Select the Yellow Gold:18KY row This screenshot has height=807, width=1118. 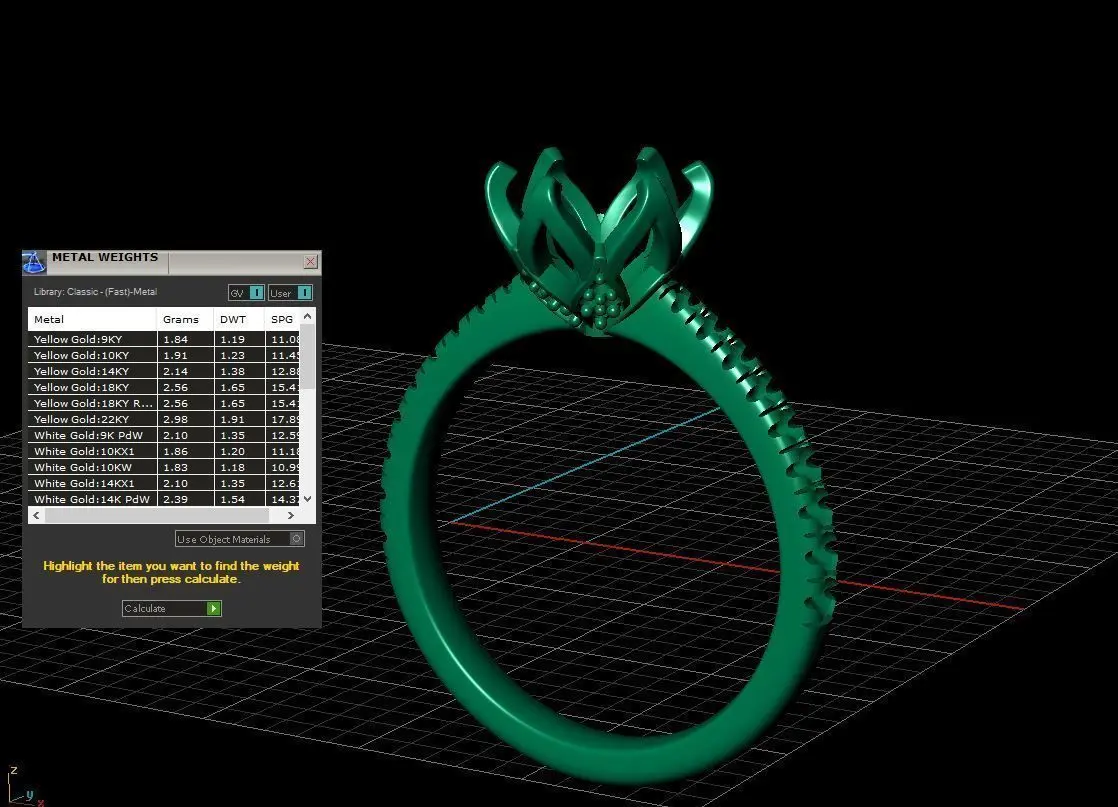click(164, 387)
